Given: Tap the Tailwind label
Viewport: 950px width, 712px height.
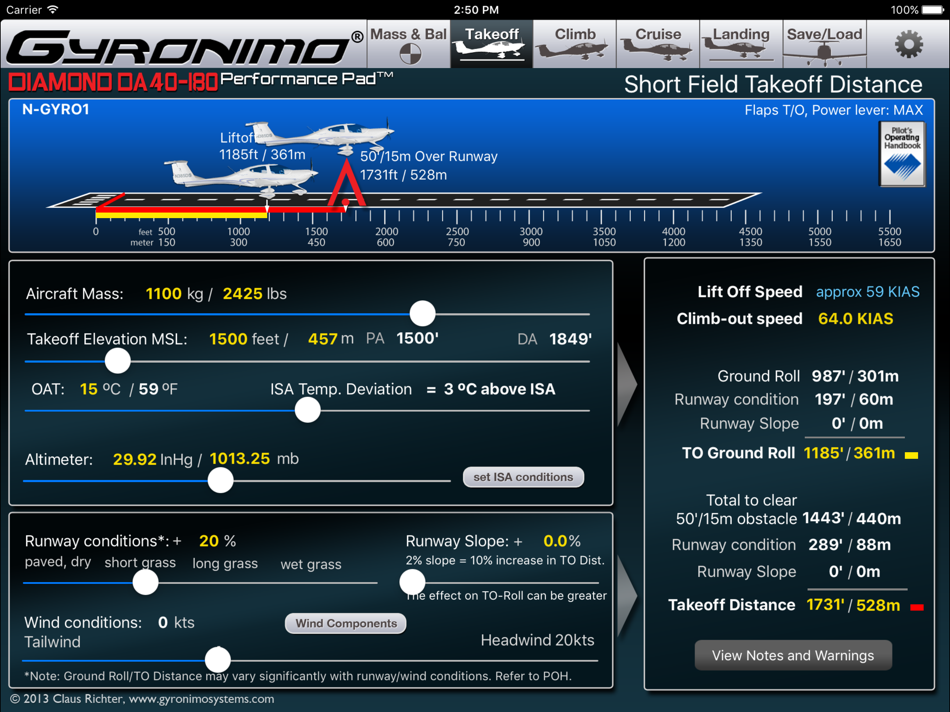Looking at the screenshot, I should [52, 642].
